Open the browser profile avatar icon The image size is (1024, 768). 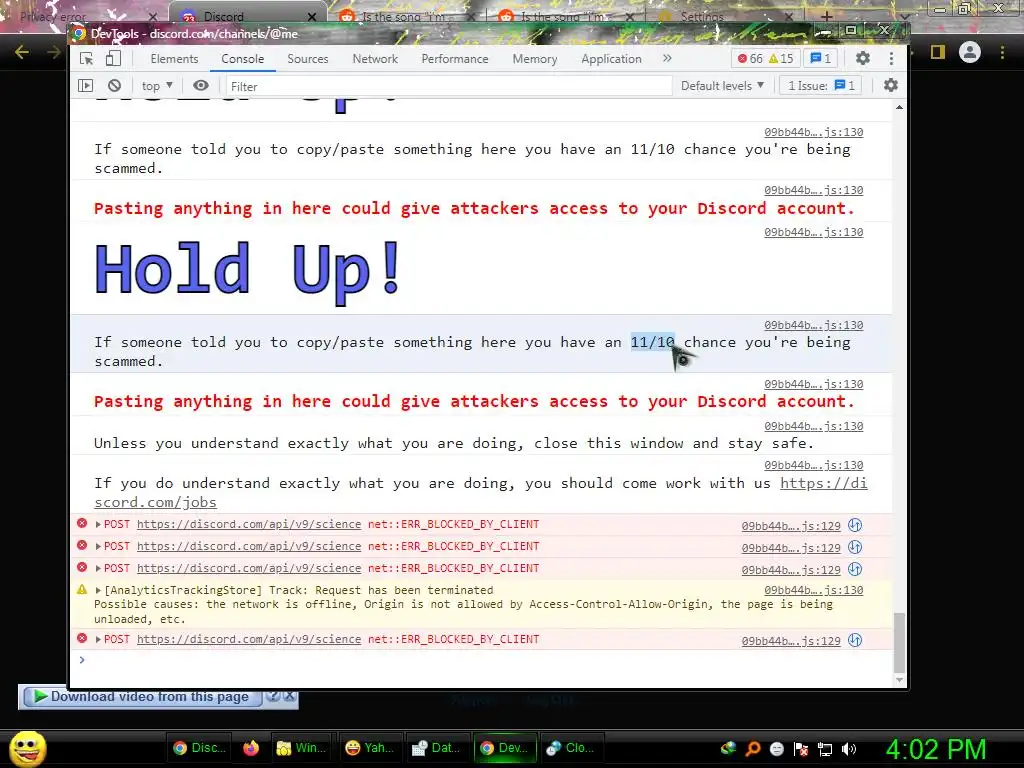tap(970, 52)
